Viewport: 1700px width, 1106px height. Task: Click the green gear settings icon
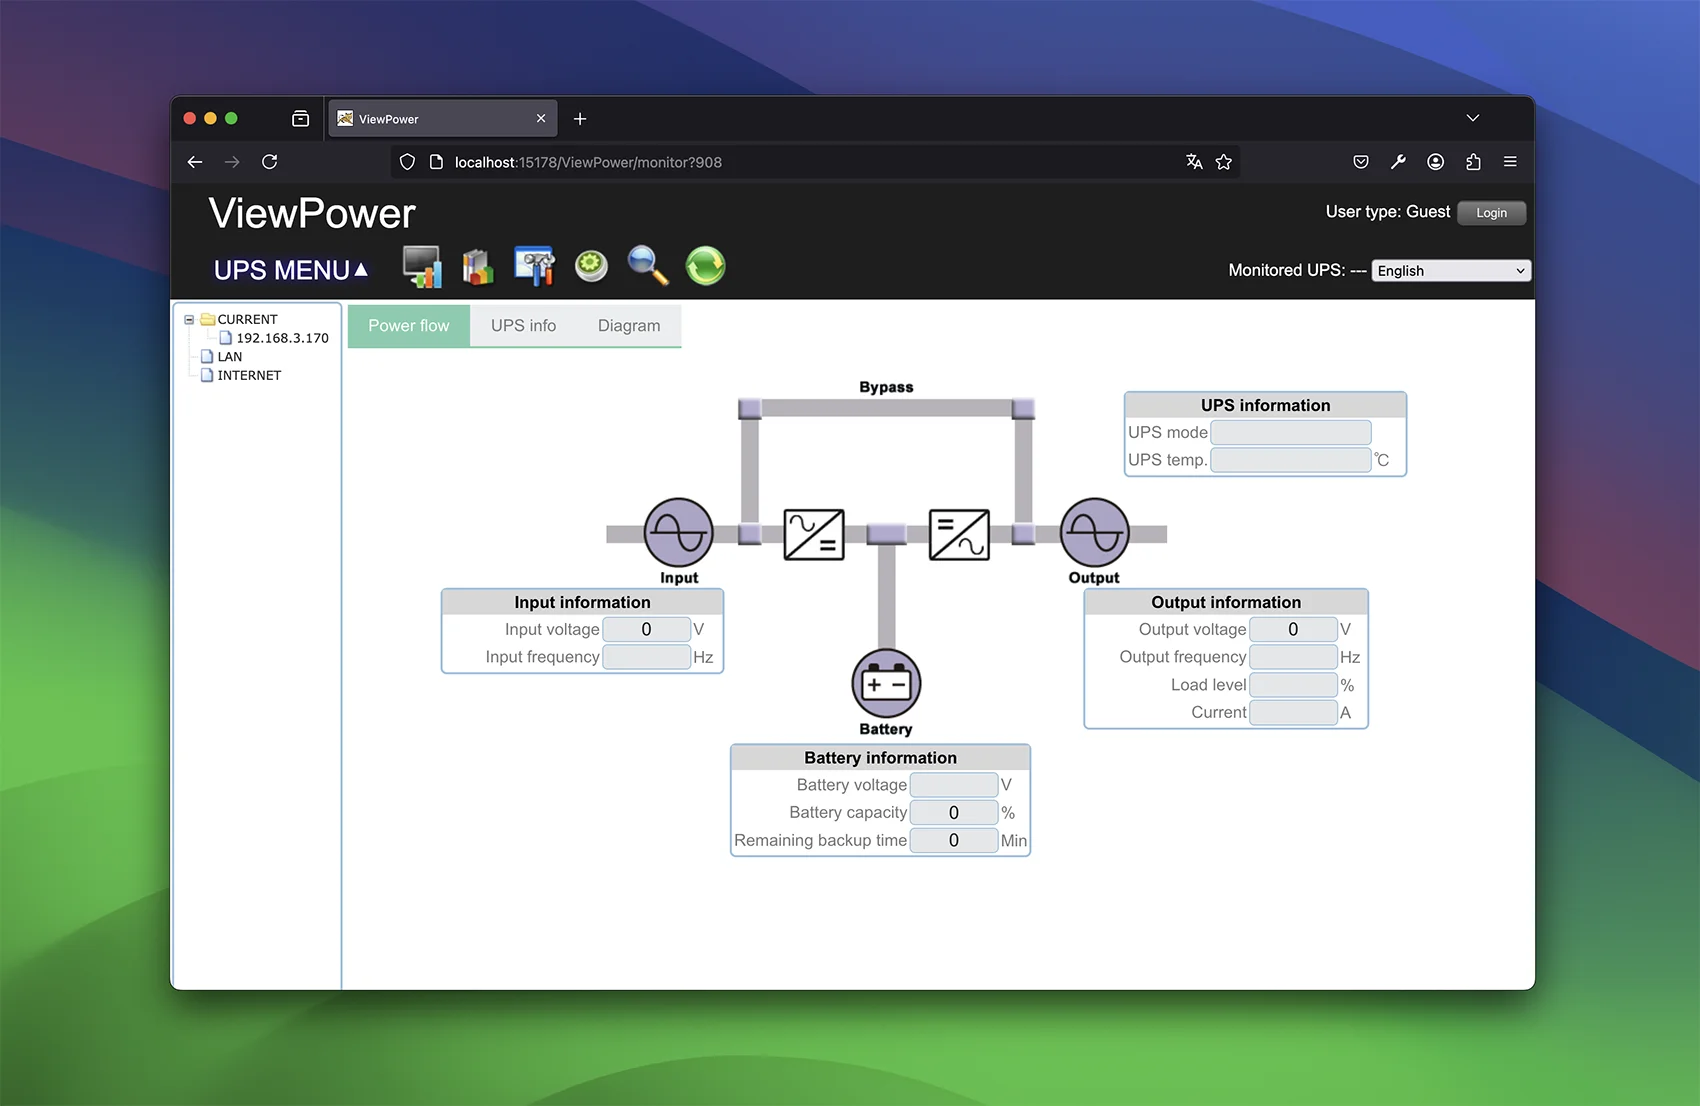click(591, 266)
